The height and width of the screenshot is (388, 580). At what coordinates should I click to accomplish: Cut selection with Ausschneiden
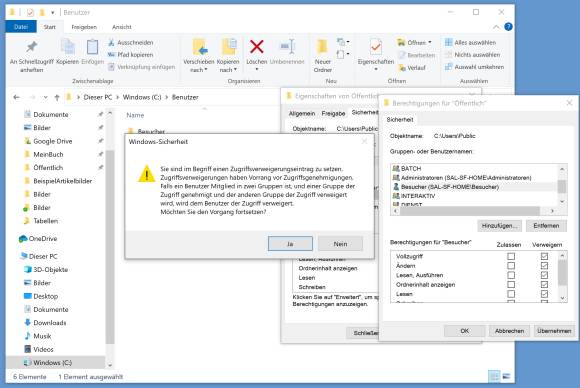[131, 43]
